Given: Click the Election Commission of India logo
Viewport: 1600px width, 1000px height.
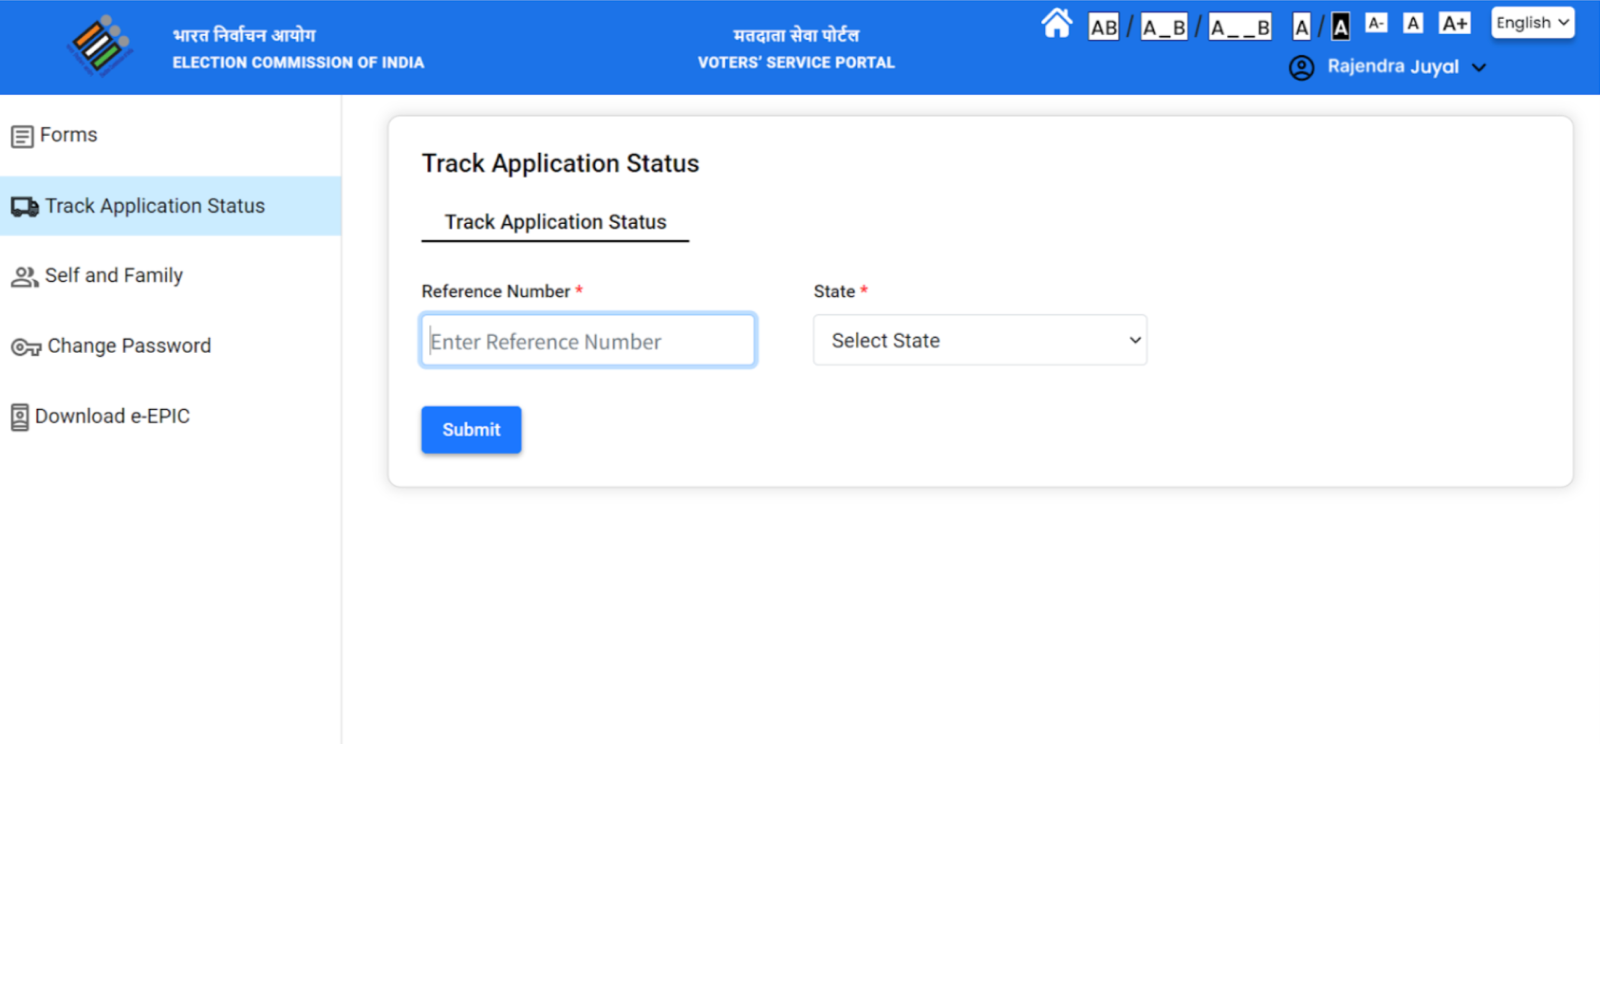Looking at the screenshot, I should [x=98, y=46].
